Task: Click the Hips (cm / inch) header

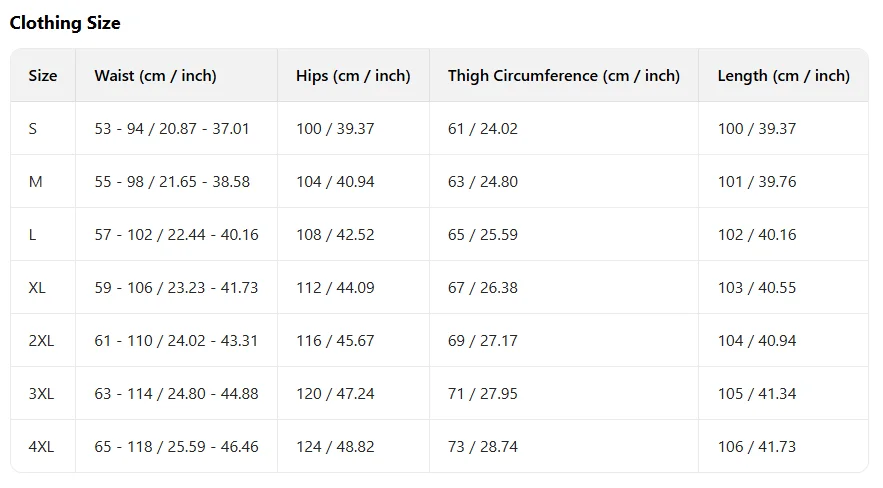Action: pyautogui.click(x=353, y=76)
